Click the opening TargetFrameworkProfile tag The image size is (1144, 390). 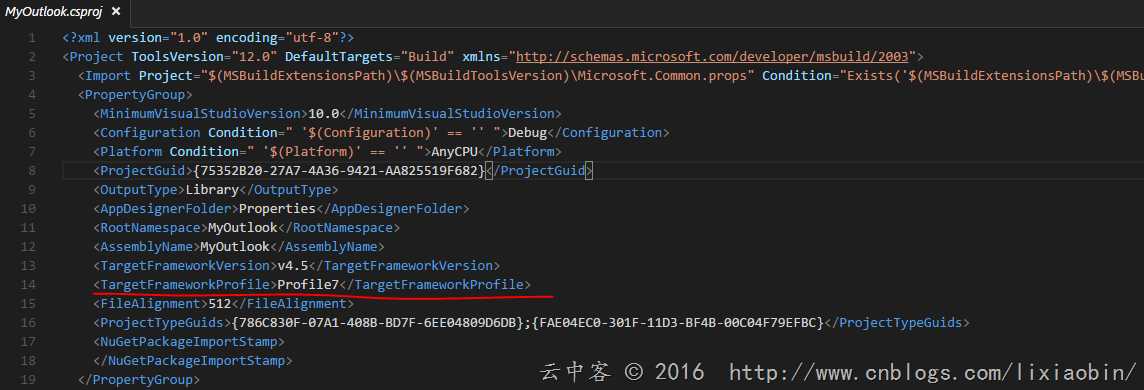point(185,284)
